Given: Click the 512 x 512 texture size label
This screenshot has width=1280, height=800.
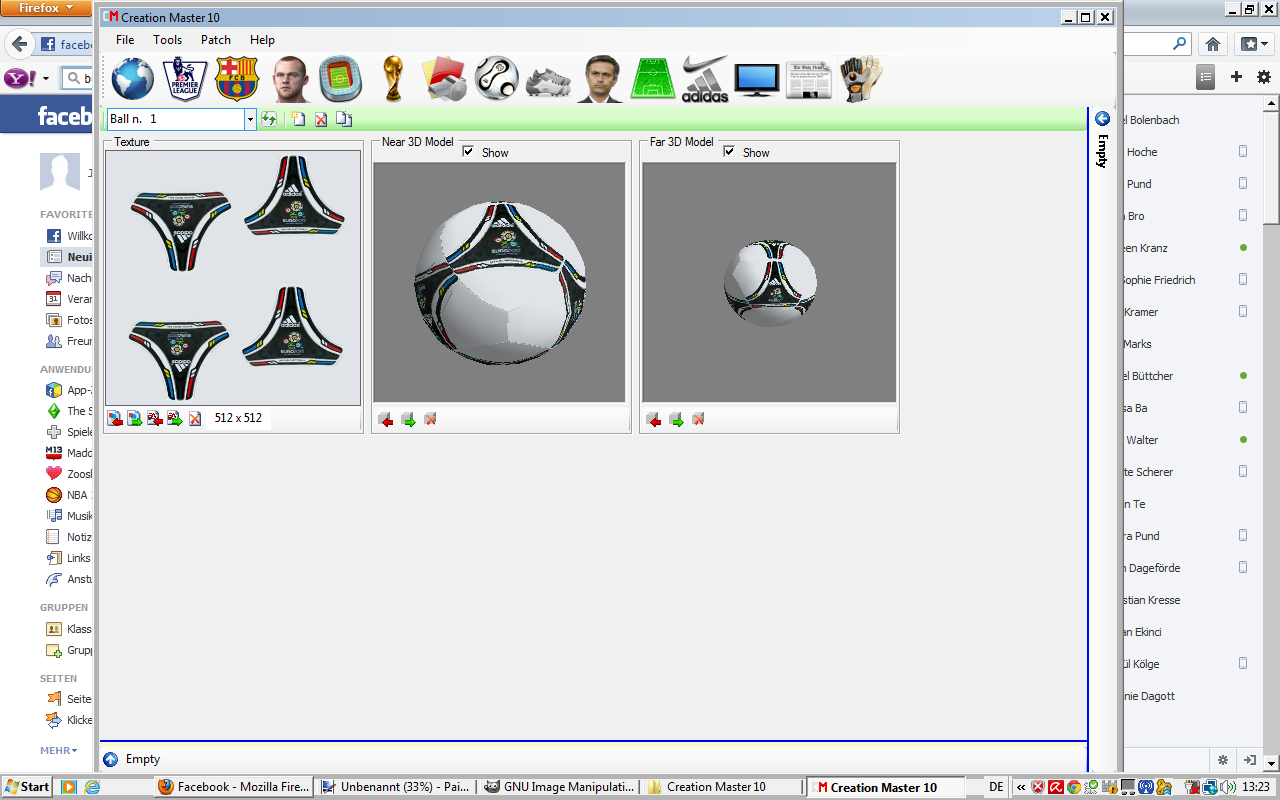Looking at the screenshot, I should 238,418.
